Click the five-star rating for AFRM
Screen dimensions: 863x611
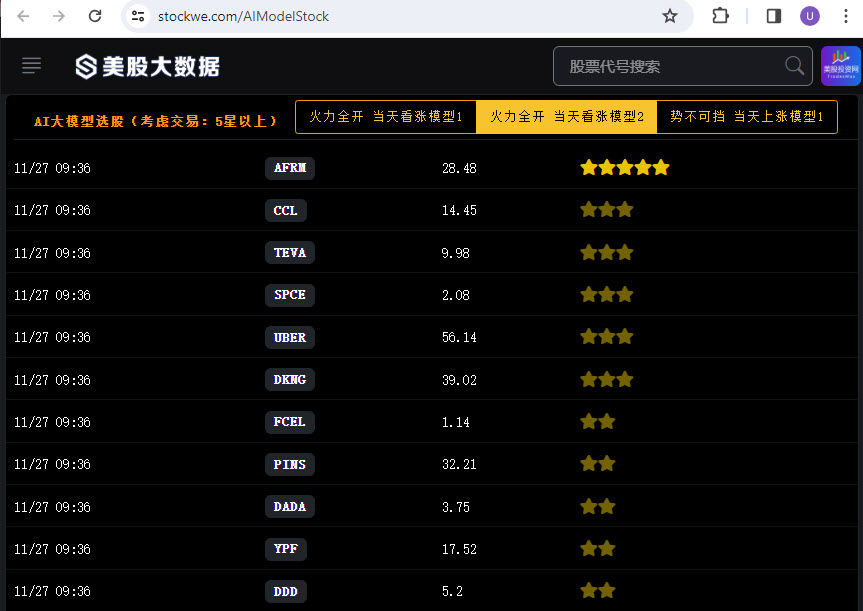625,167
